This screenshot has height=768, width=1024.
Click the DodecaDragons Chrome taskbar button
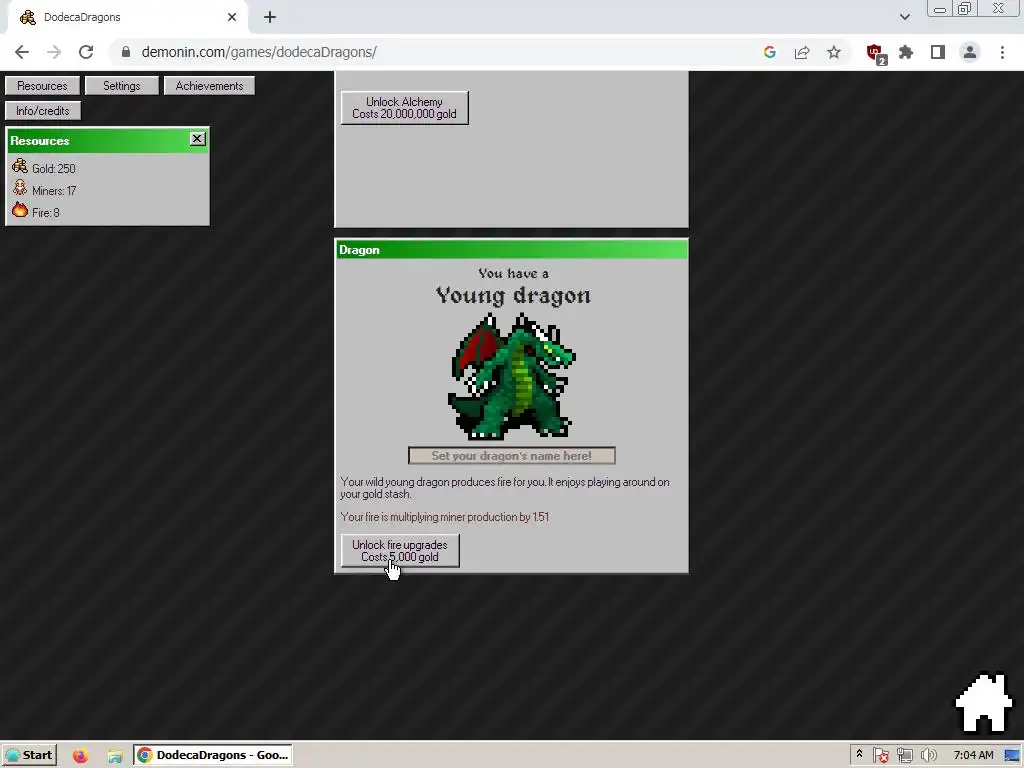[213, 755]
